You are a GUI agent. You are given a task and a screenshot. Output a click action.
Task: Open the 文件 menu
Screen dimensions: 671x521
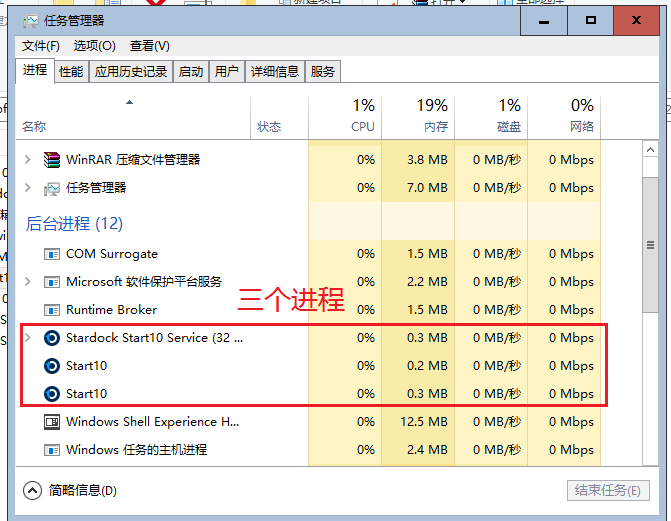pyautogui.click(x=41, y=46)
